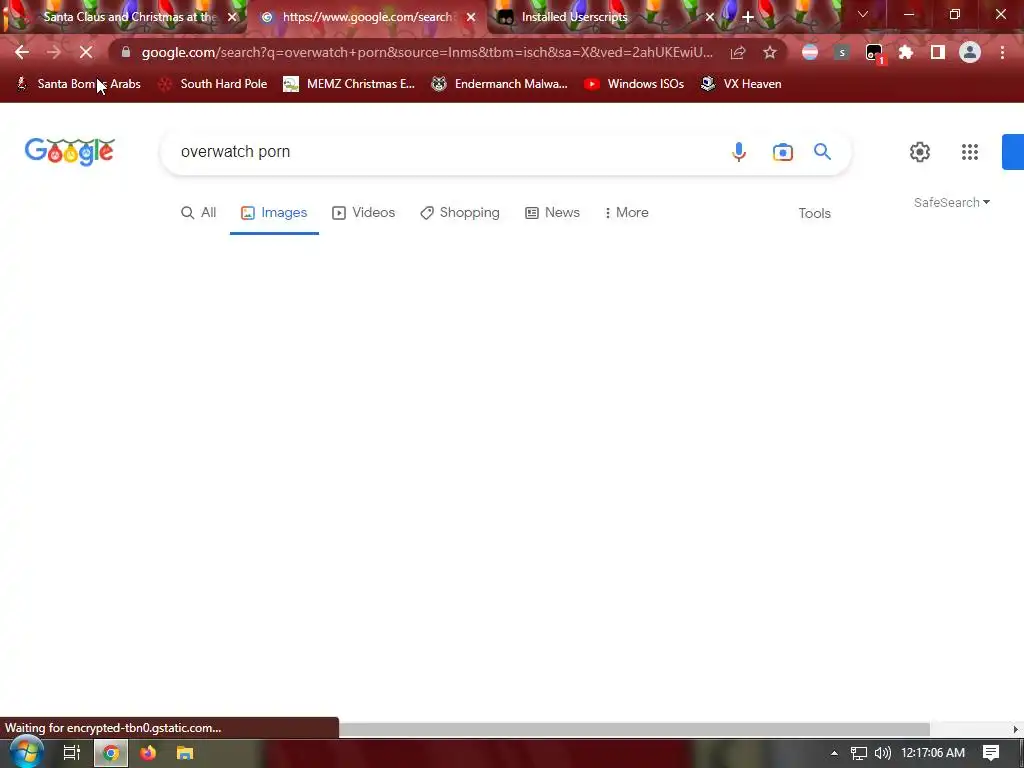Image resolution: width=1024 pixels, height=768 pixels.
Task: Go back to the previous page
Action: 22,52
